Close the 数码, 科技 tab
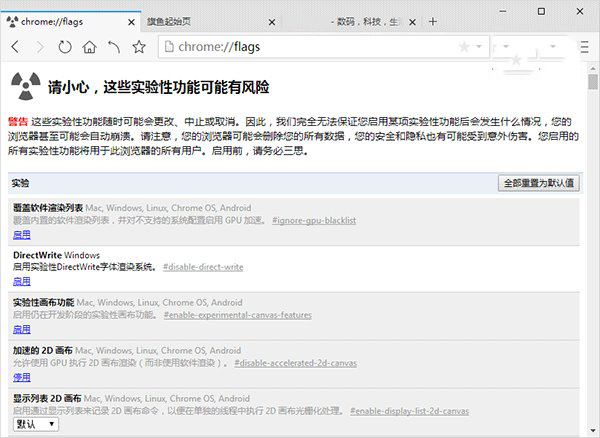 click(412, 22)
